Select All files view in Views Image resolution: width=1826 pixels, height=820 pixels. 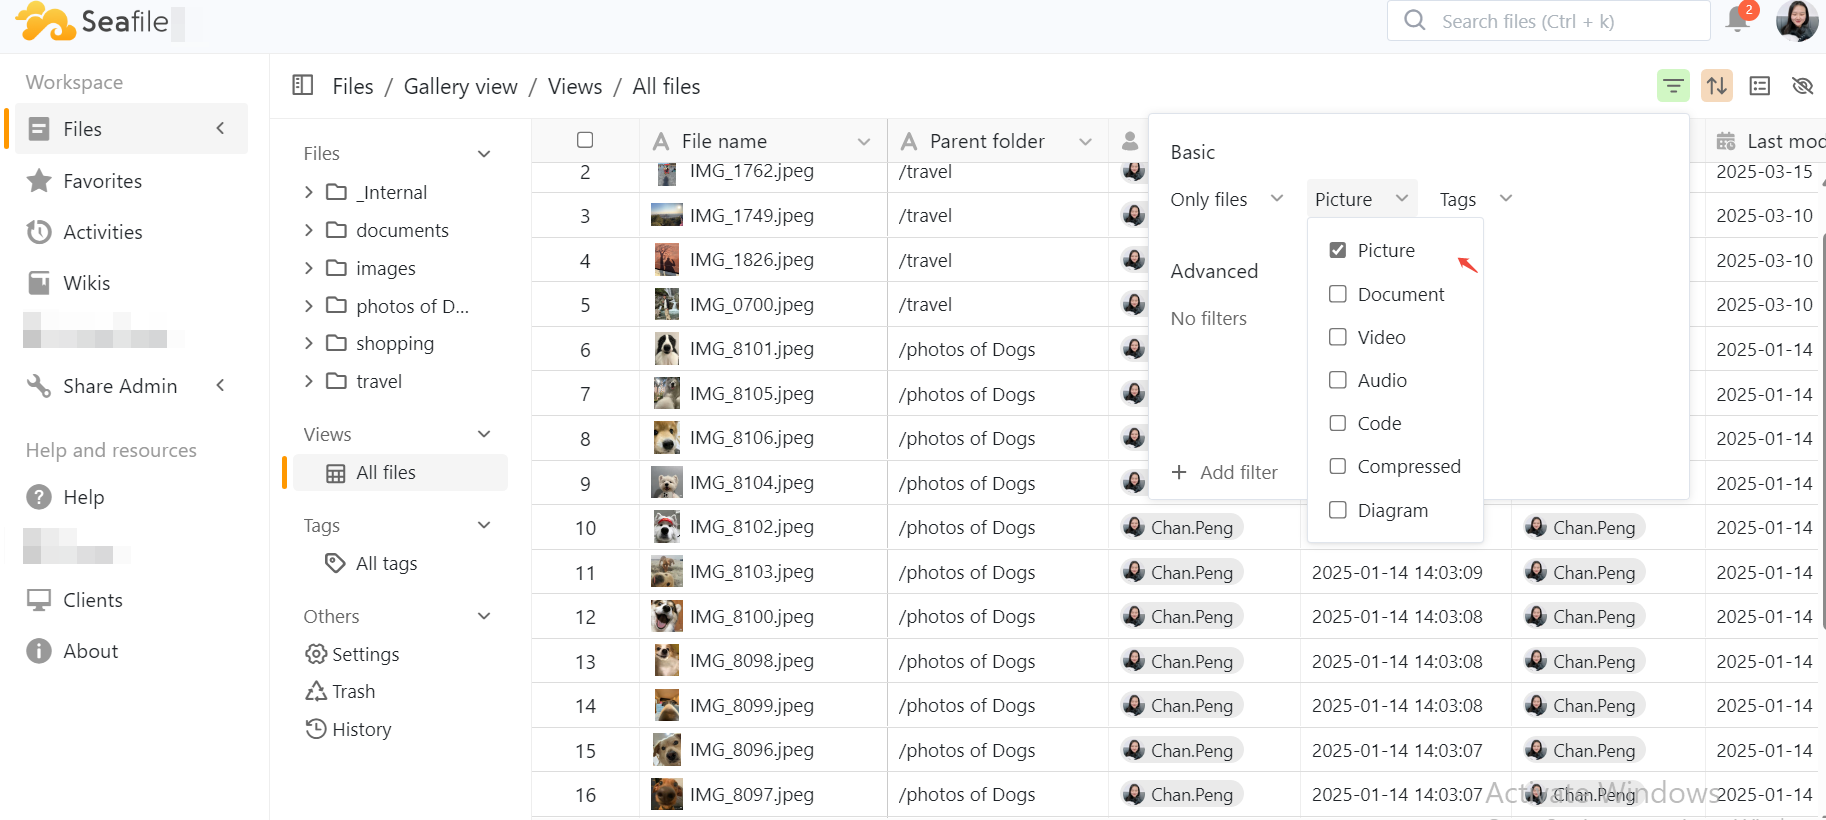385,472
